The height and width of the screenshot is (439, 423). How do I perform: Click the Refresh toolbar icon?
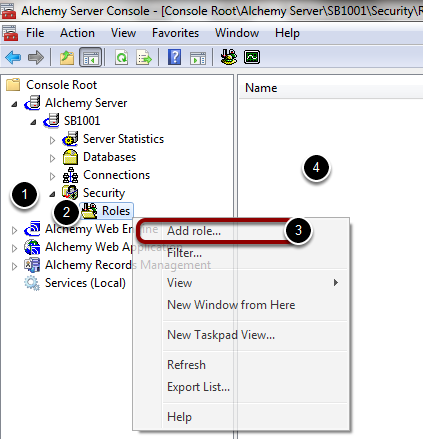122,57
